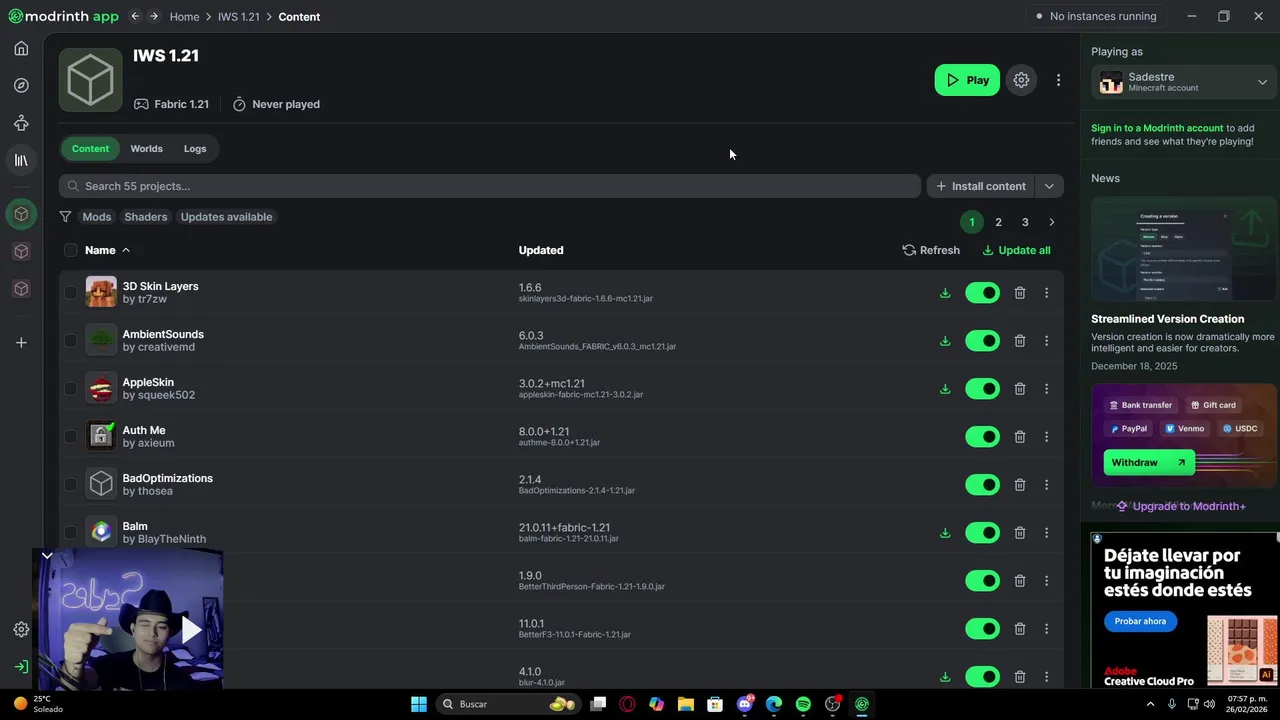Screen dimensions: 1280x720
Task: Delete the BadOptimizations mod
Action: [x=1020, y=485]
